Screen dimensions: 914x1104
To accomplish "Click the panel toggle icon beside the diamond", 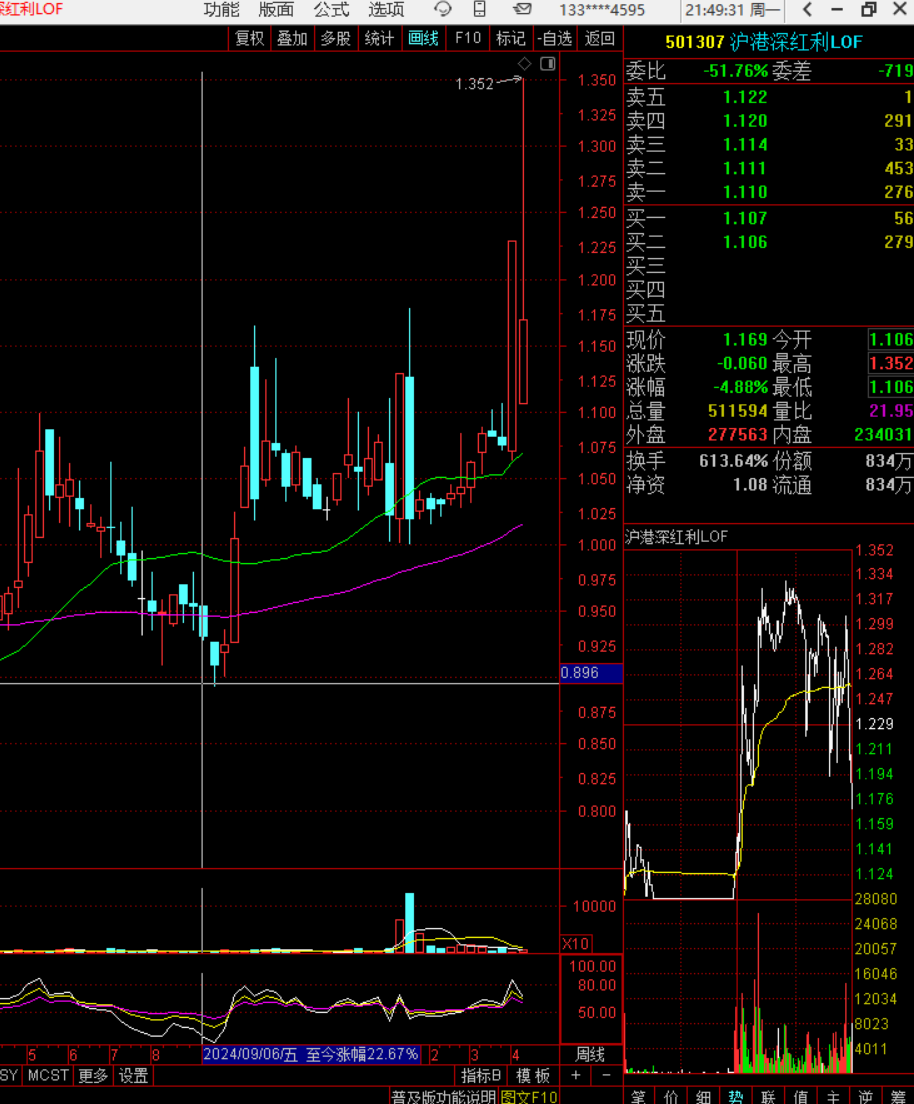I will [547, 64].
